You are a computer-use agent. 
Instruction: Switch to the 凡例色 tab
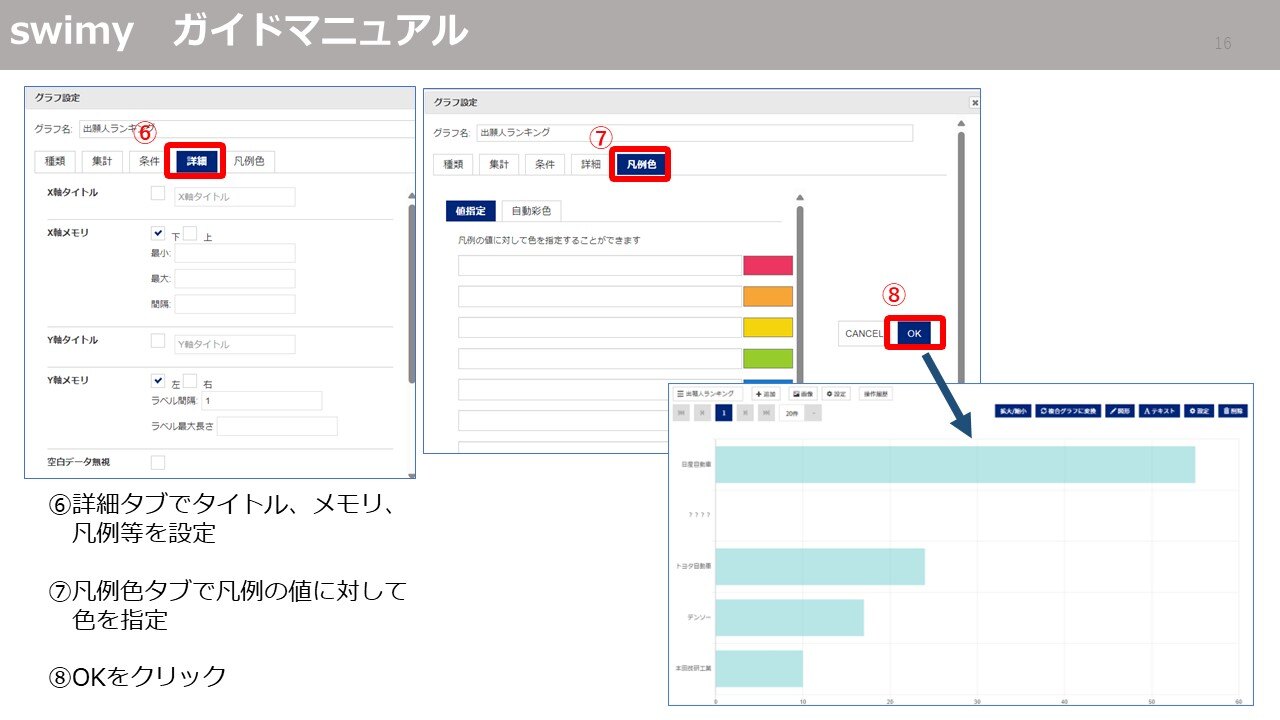tap(641, 165)
